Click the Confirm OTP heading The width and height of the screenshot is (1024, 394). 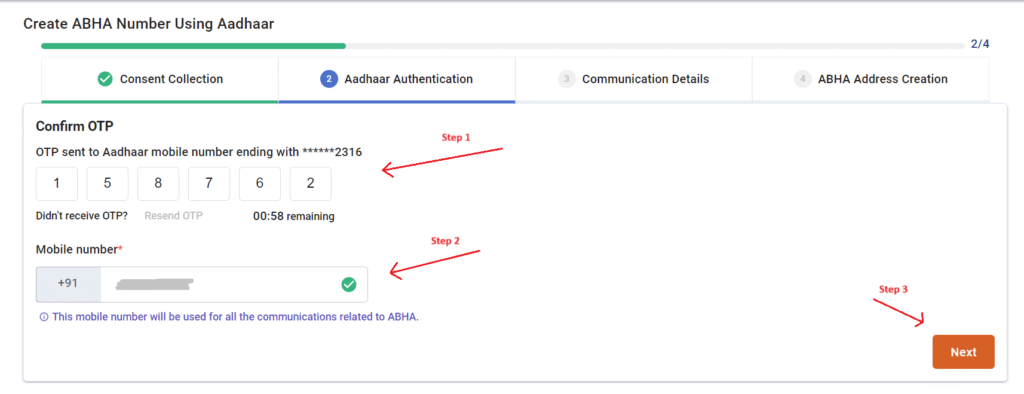click(75, 126)
